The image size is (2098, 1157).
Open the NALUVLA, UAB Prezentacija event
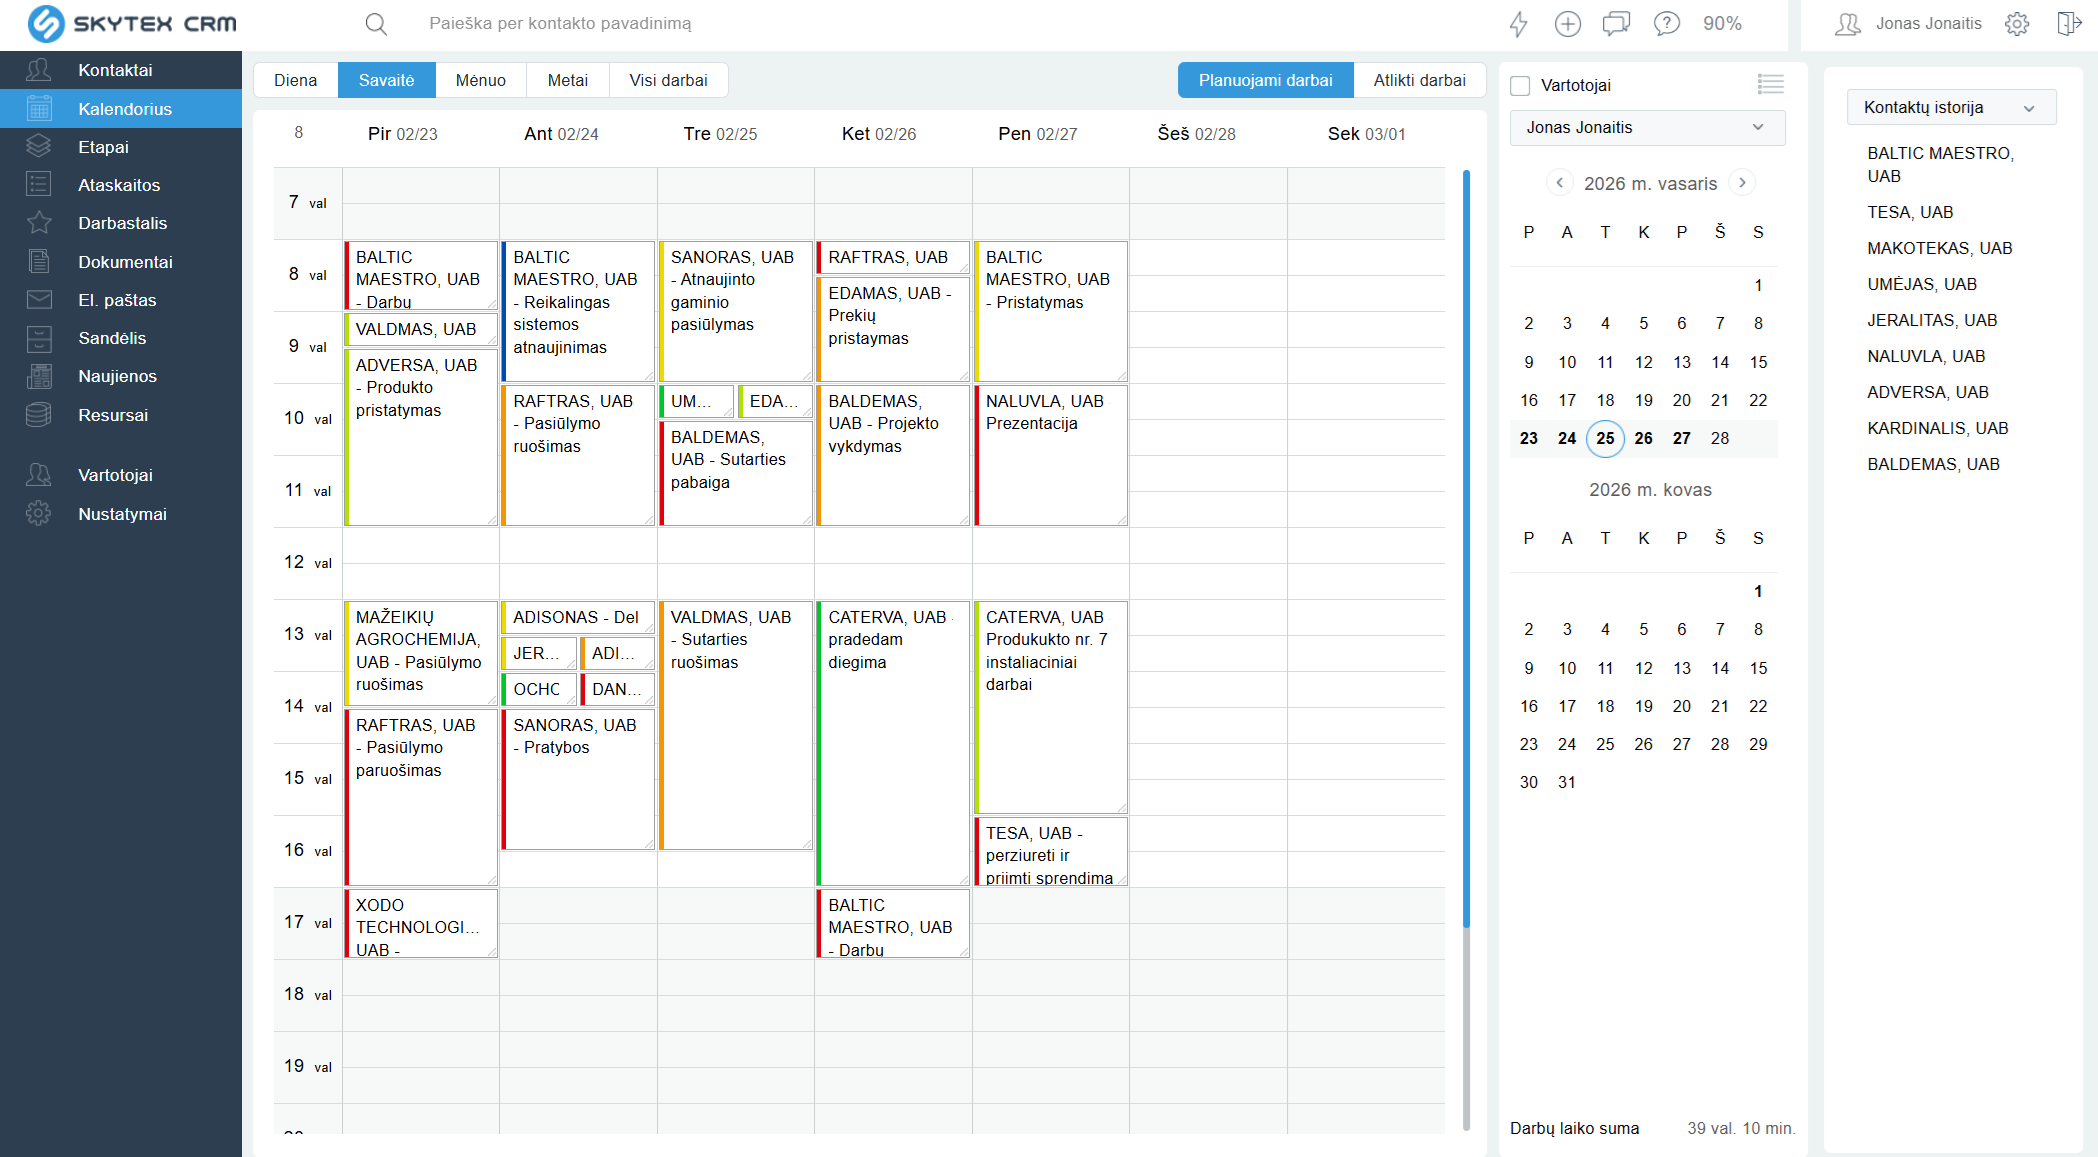[x=1051, y=455]
